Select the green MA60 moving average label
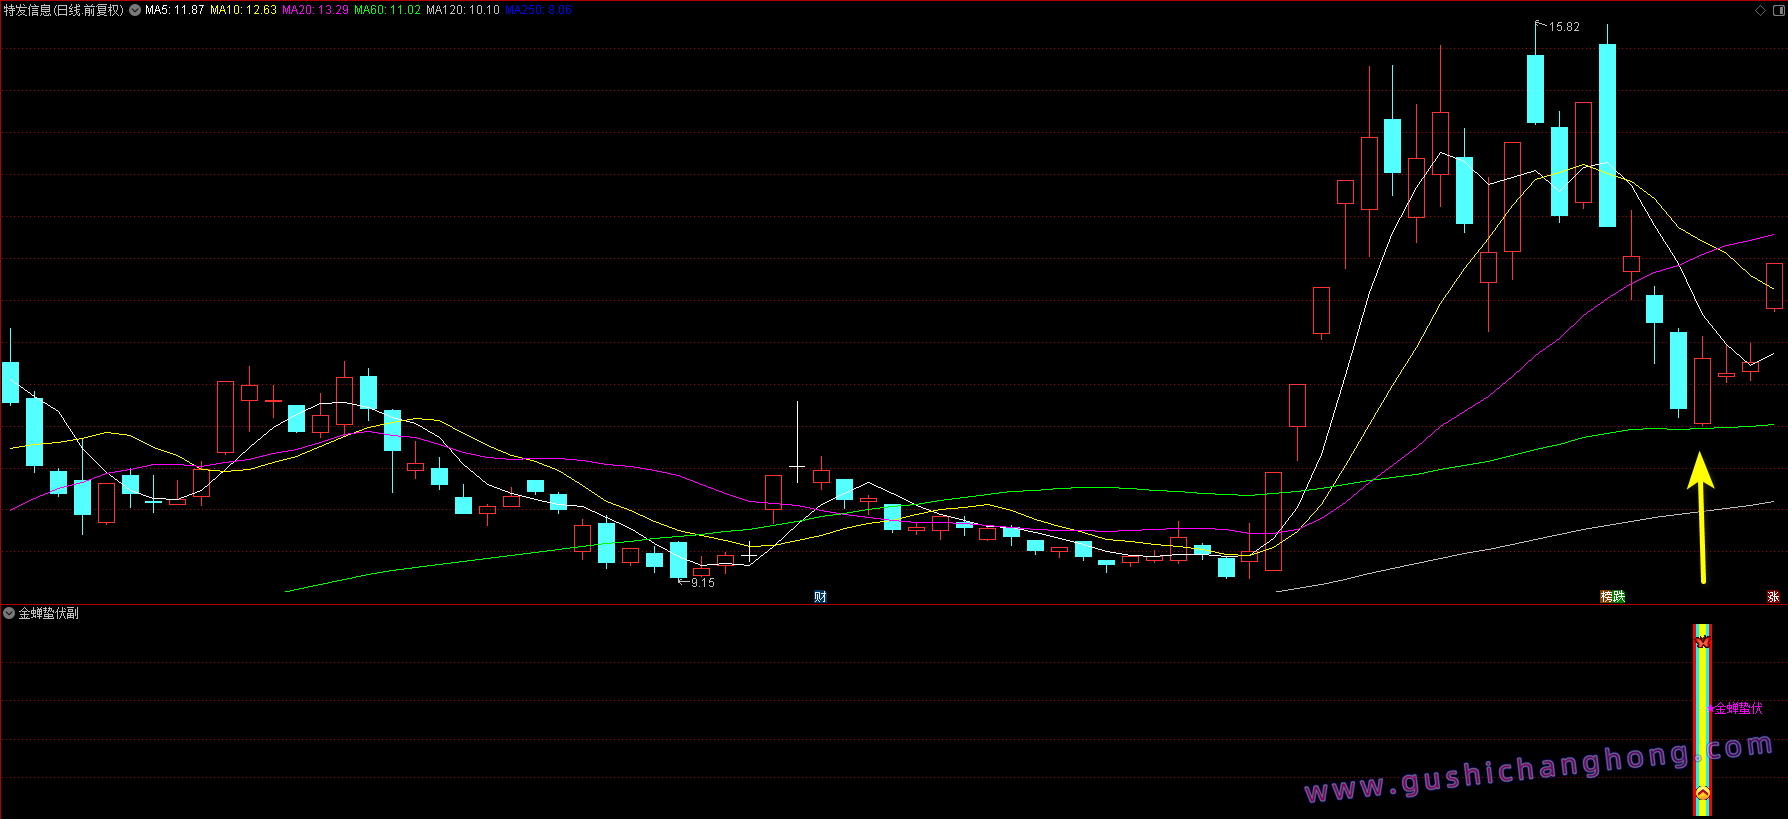The height and width of the screenshot is (819, 1788). tap(387, 10)
